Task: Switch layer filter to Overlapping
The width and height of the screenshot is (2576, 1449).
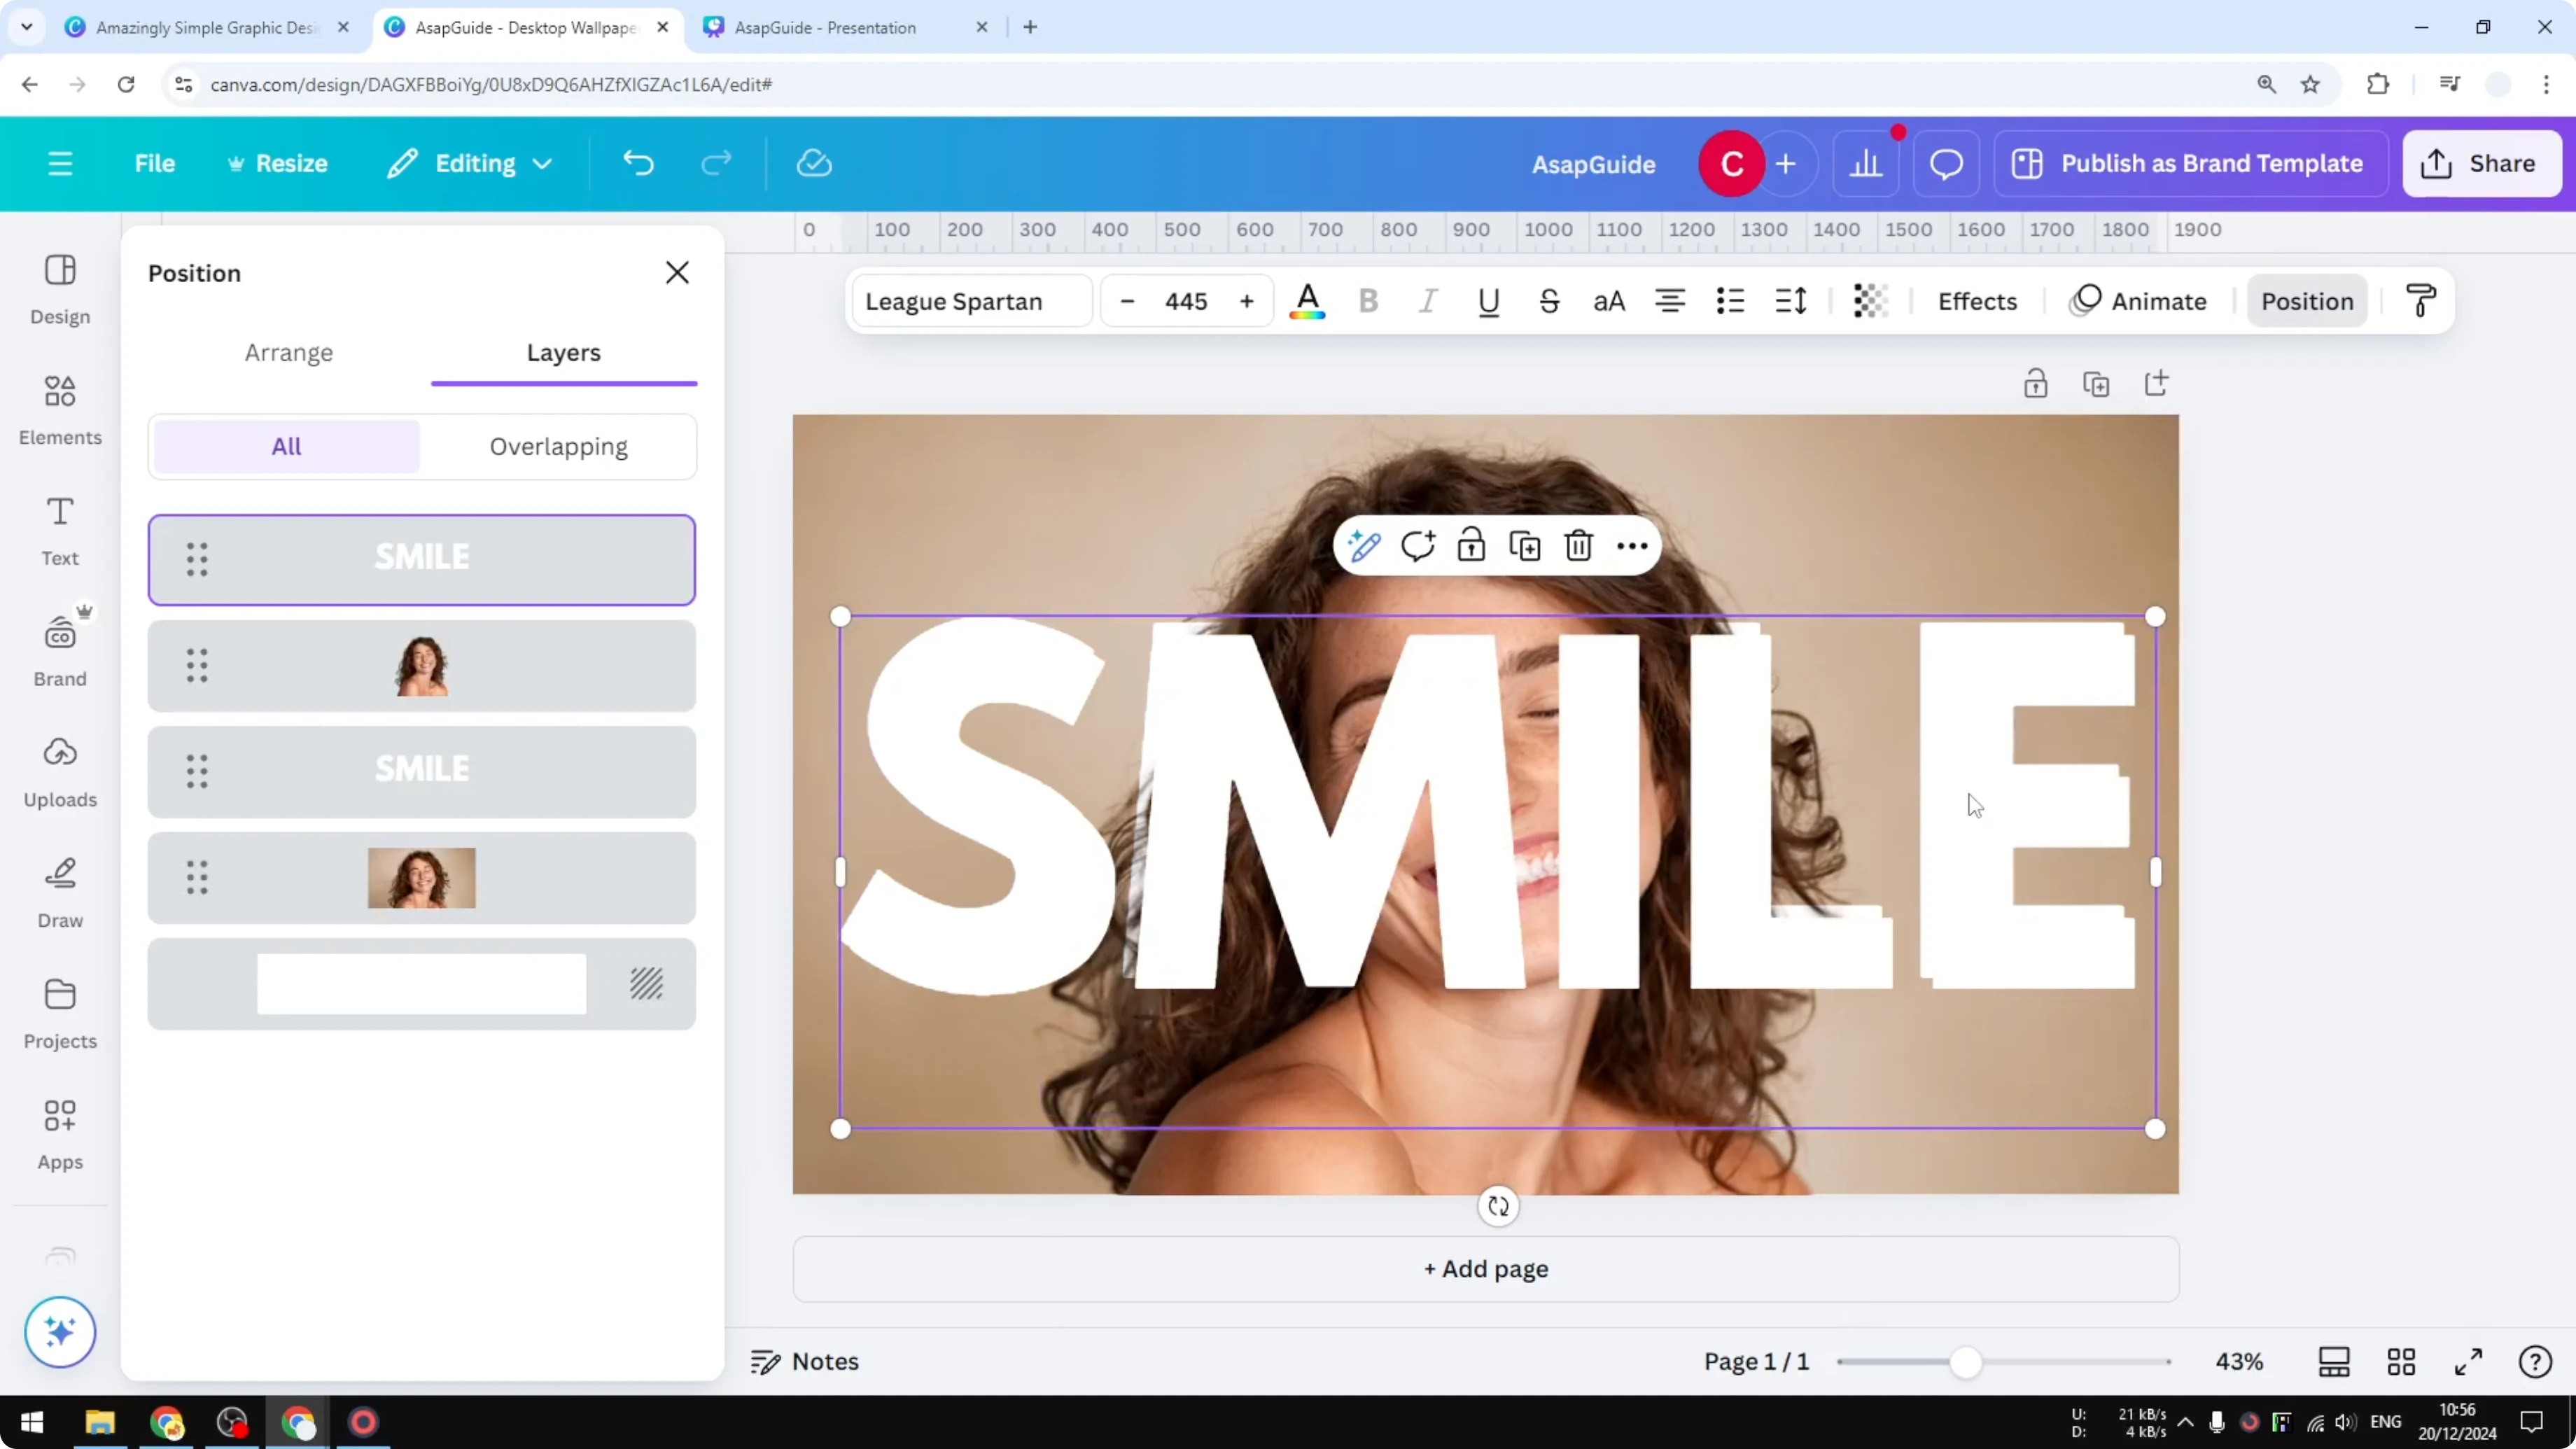Action: (558, 446)
